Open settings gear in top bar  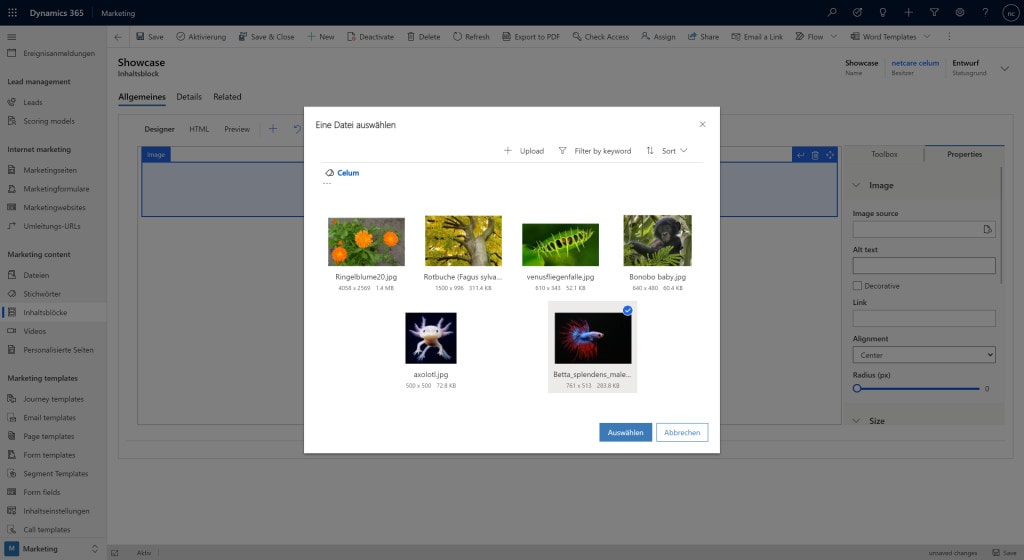[959, 12]
